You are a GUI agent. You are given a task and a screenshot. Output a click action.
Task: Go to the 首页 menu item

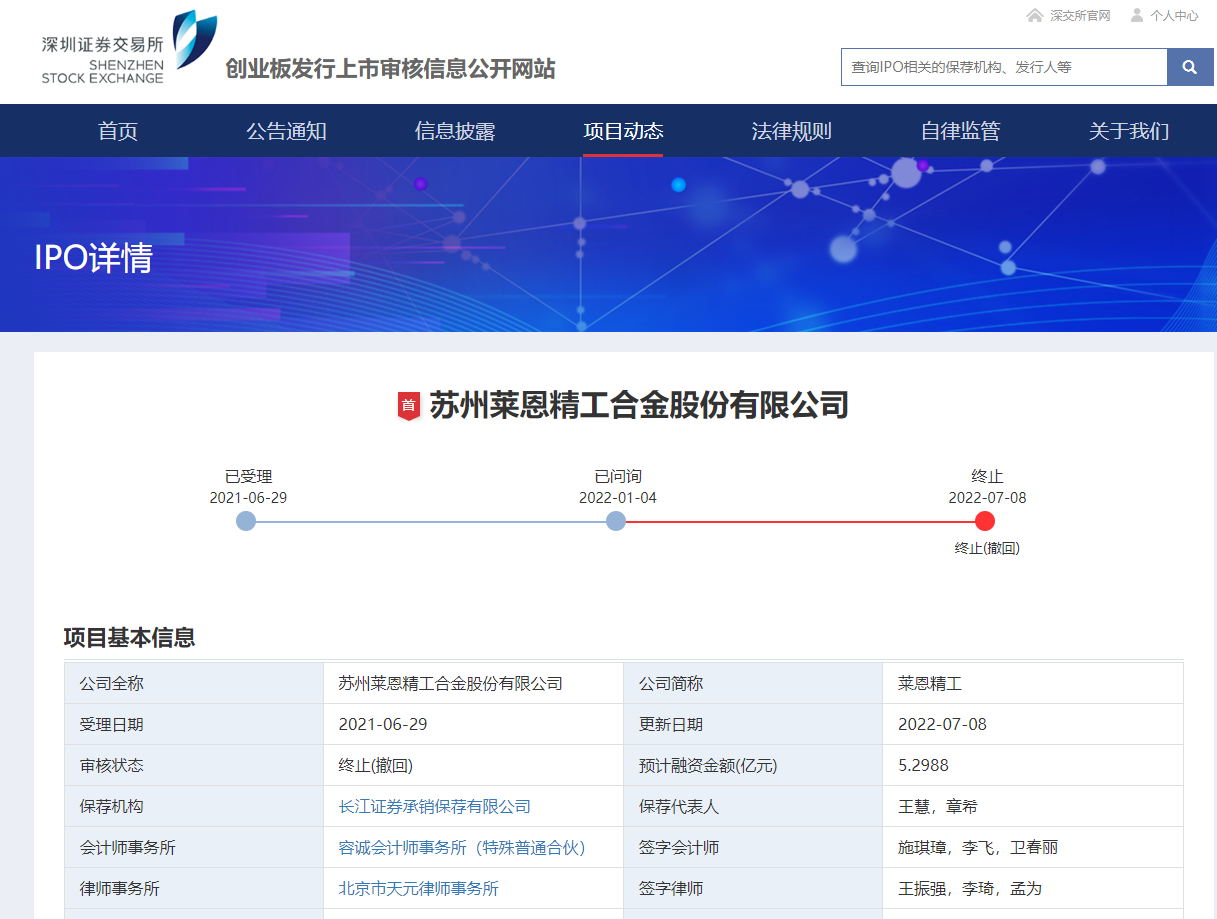(x=118, y=131)
